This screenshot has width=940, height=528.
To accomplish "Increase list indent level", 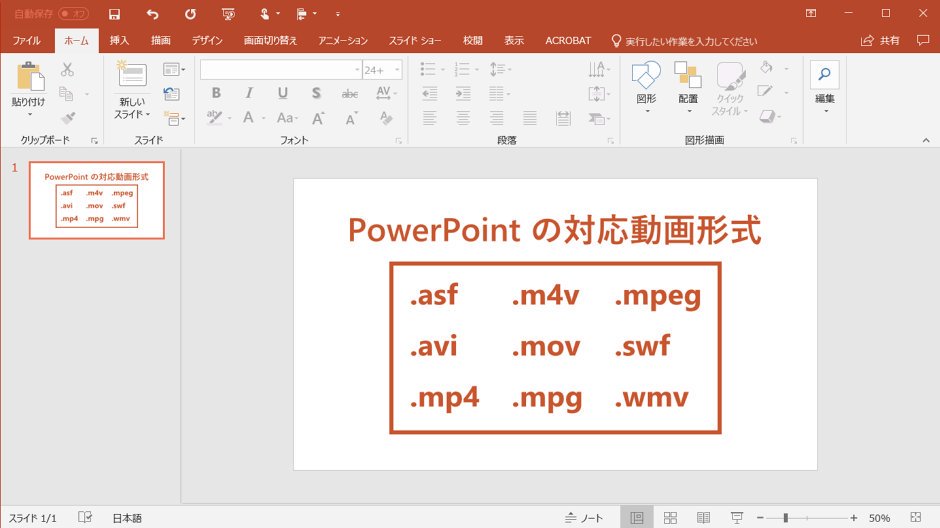I will click(x=463, y=93).
